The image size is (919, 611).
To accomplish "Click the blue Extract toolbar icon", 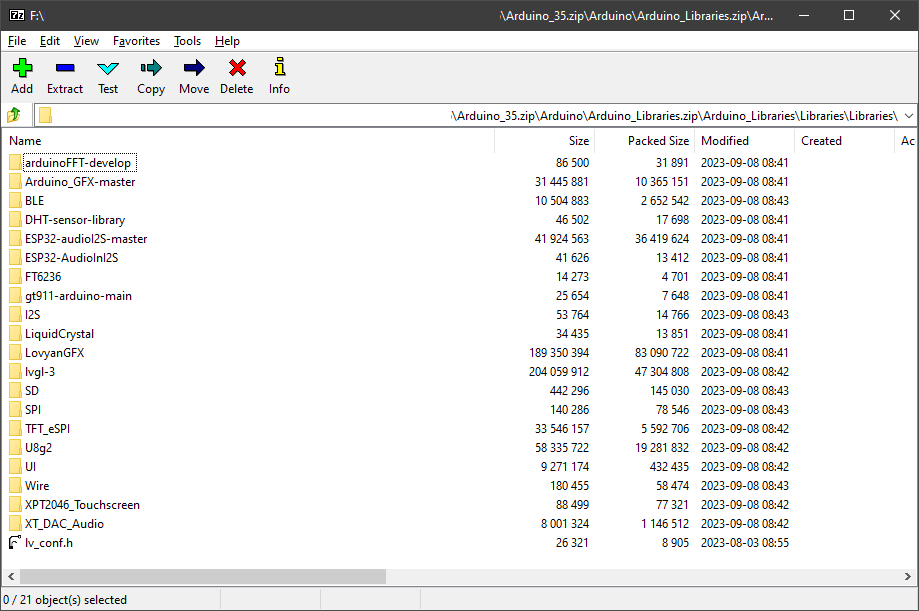I will click(x=64, y=68).
